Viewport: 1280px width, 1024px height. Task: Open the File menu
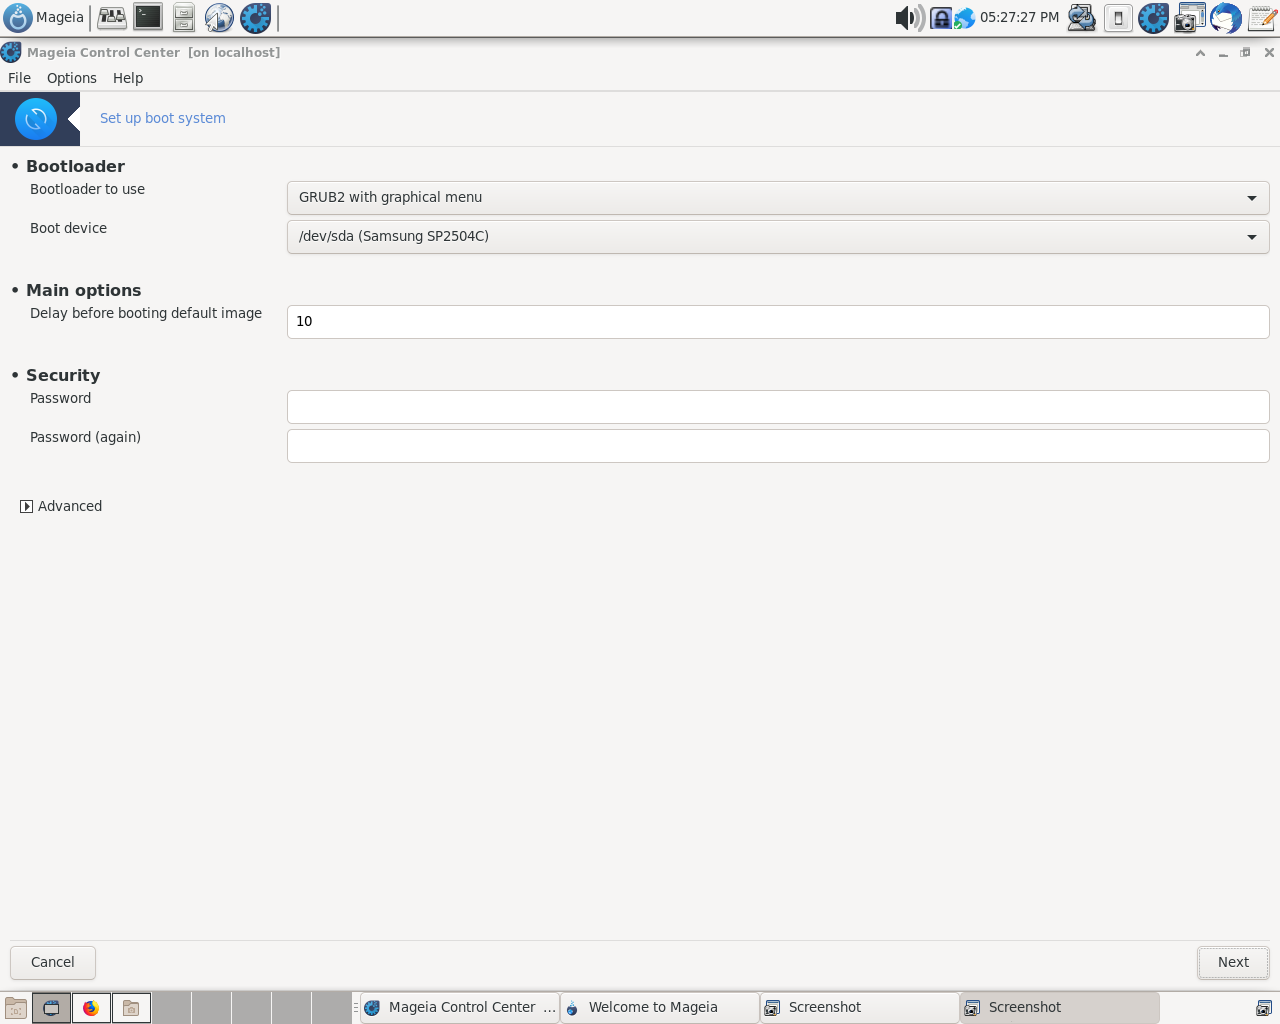(19, 78)
